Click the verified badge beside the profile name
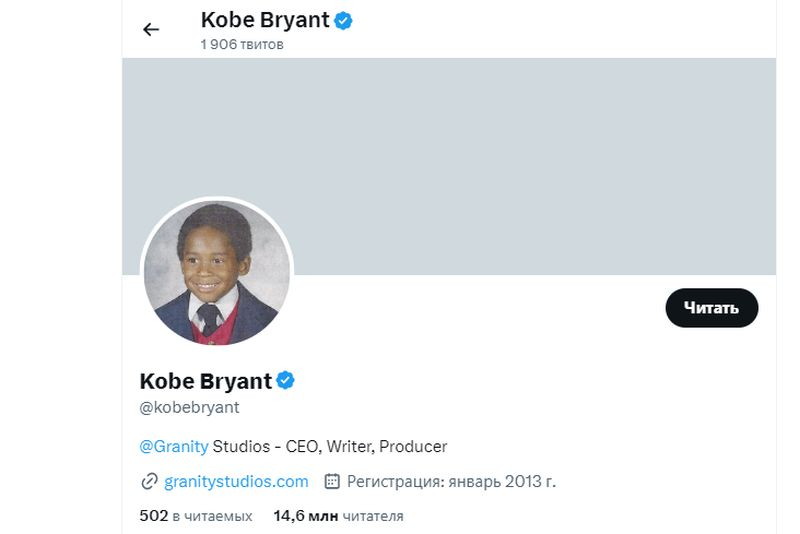800x534 pixels. 286,380
